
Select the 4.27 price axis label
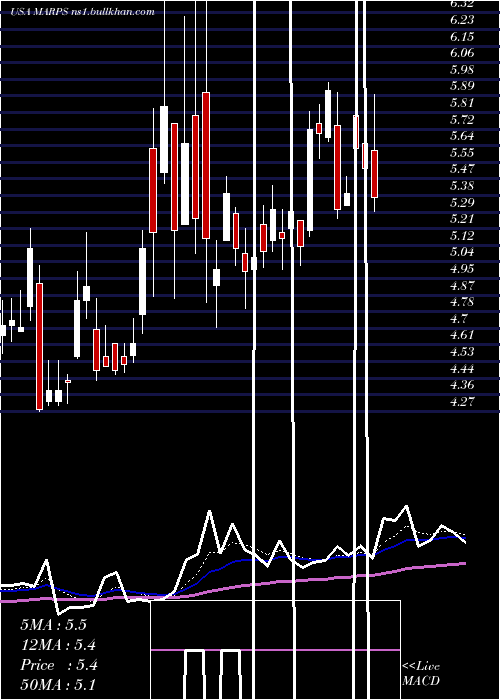tap(462, 402)
